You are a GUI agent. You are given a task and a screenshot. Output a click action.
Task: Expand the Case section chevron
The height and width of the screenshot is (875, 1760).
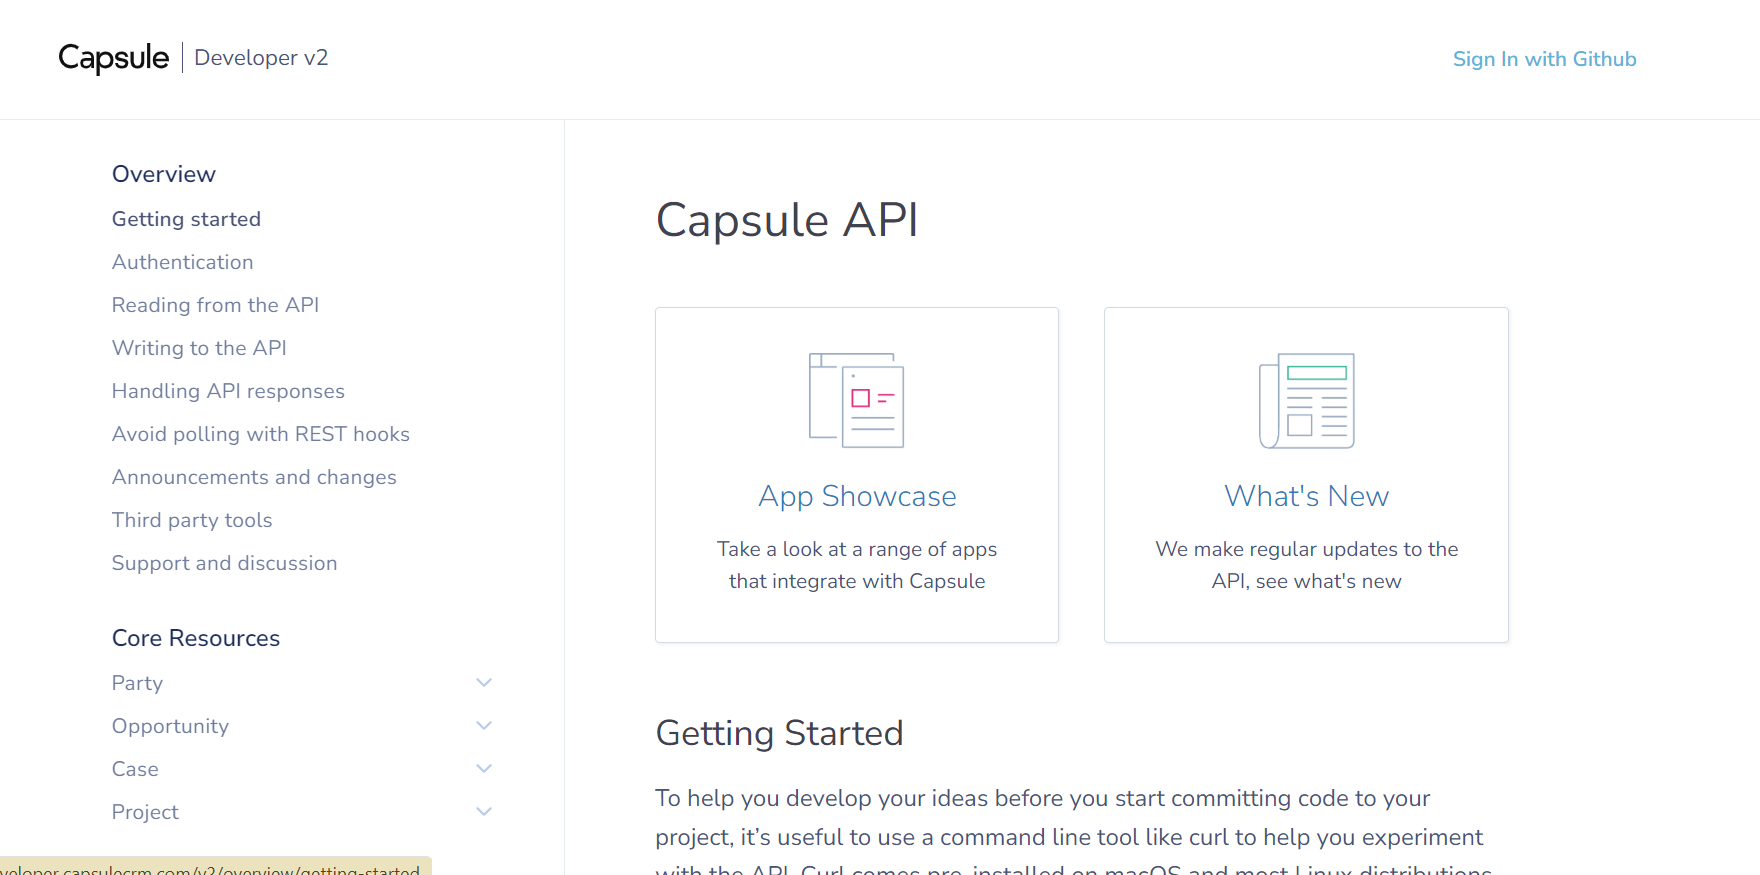(x=484, y=769)
